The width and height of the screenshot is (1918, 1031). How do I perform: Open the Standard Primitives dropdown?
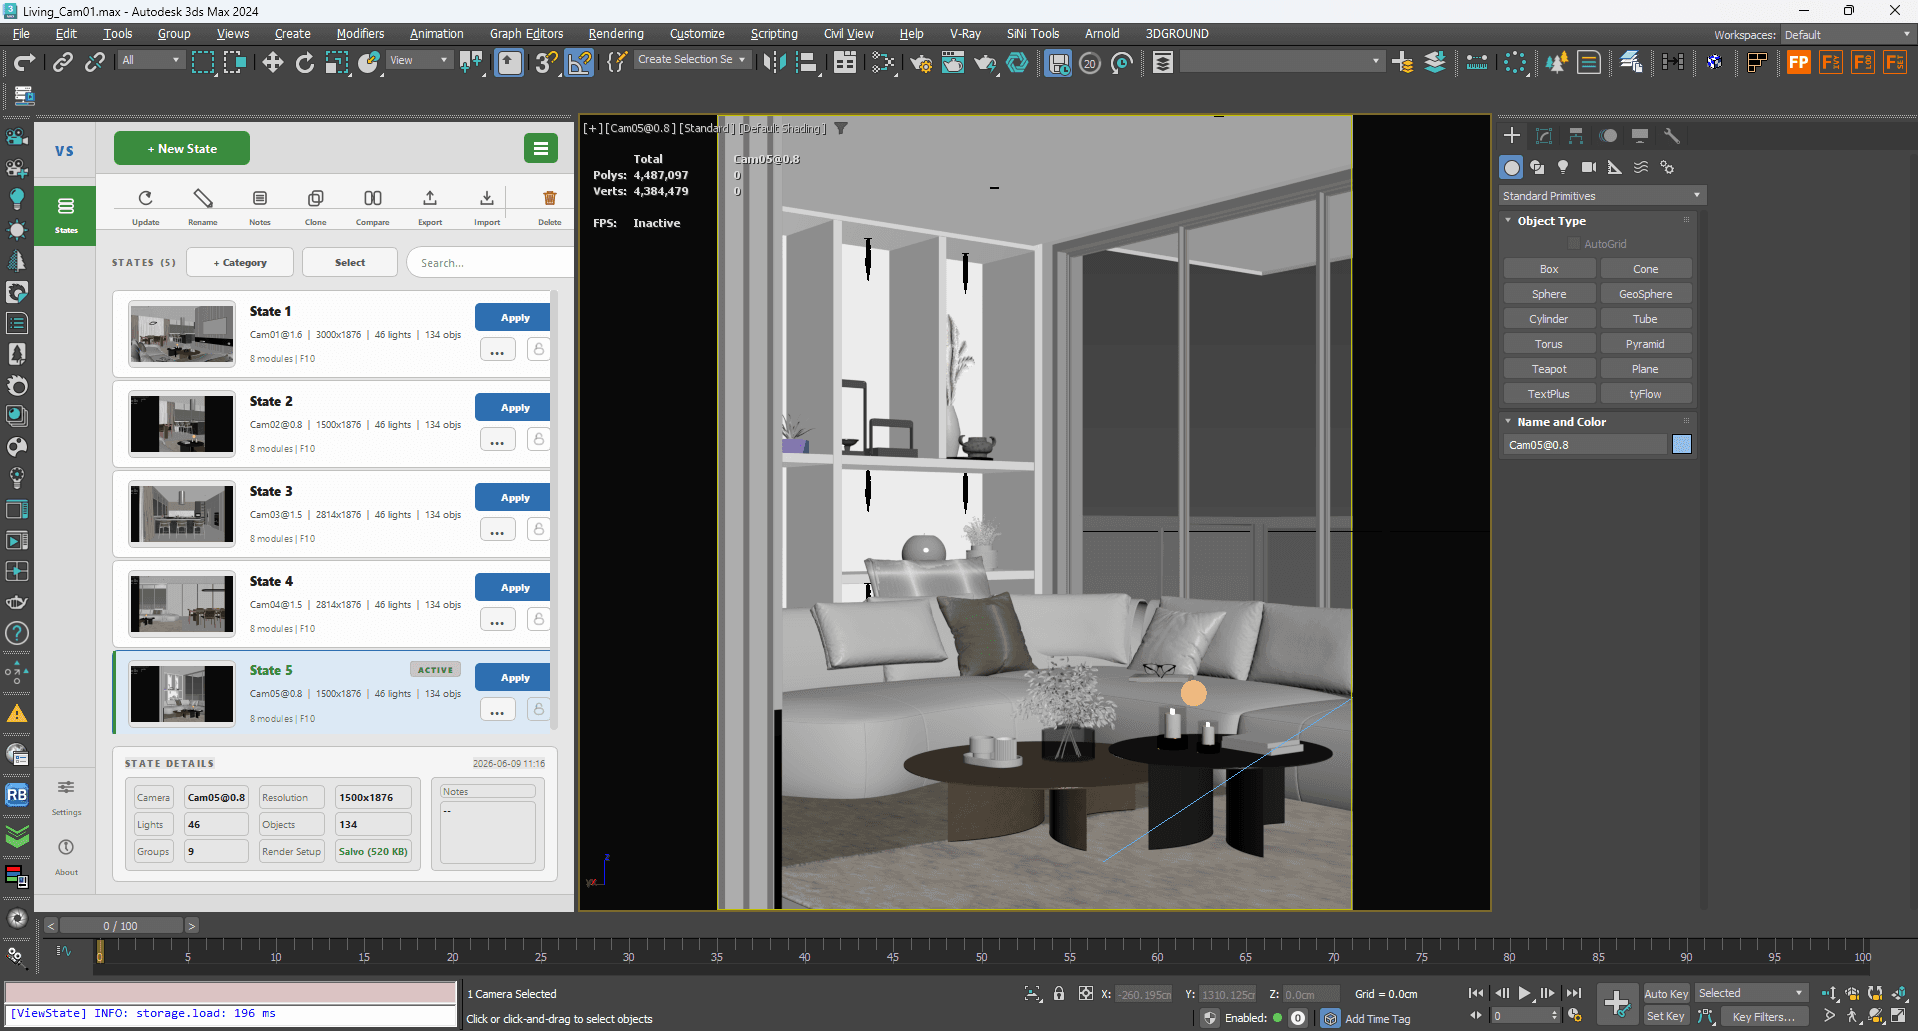point(1601,196)
